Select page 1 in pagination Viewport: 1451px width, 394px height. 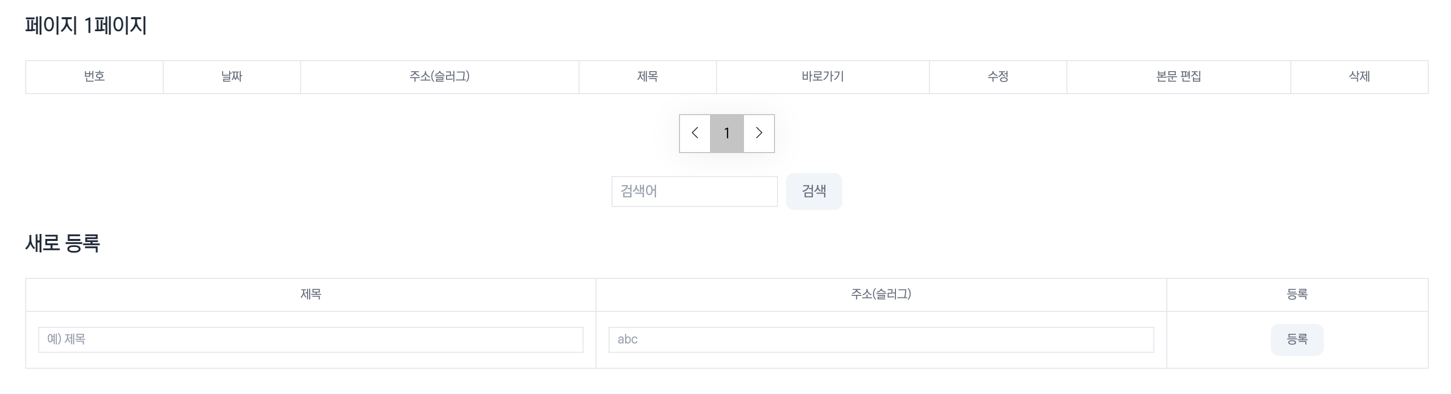[x=727, y=133]
